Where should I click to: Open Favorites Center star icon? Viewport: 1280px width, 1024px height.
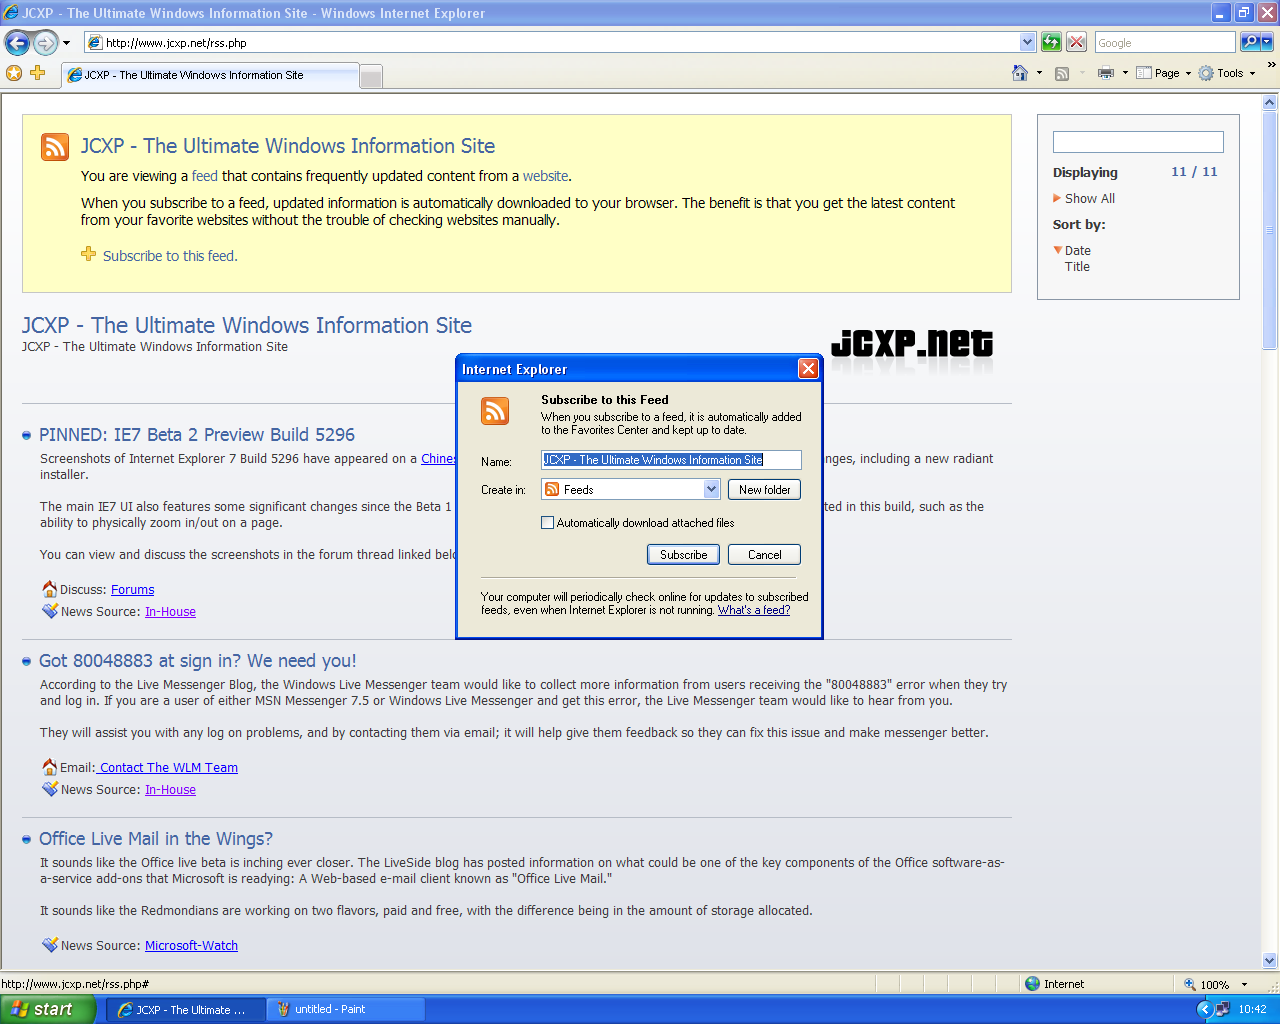click(14, 73)
